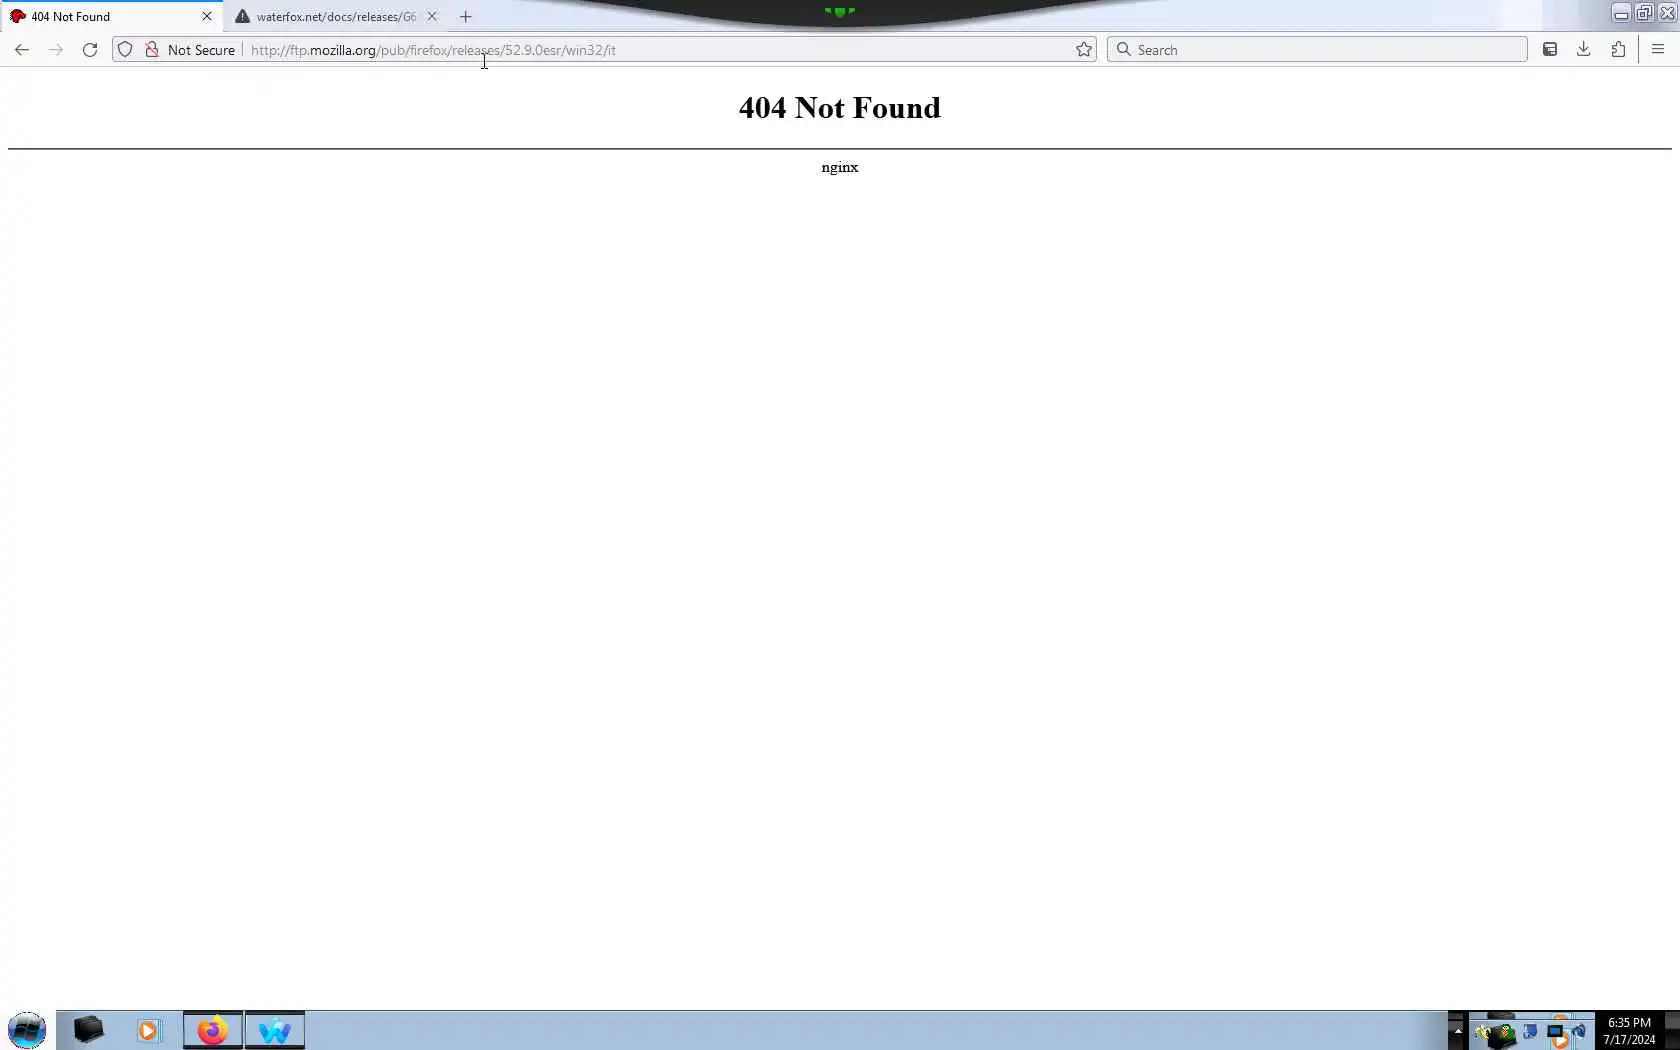
Task: Go back to the previous page
Action: tap(22, 50)
